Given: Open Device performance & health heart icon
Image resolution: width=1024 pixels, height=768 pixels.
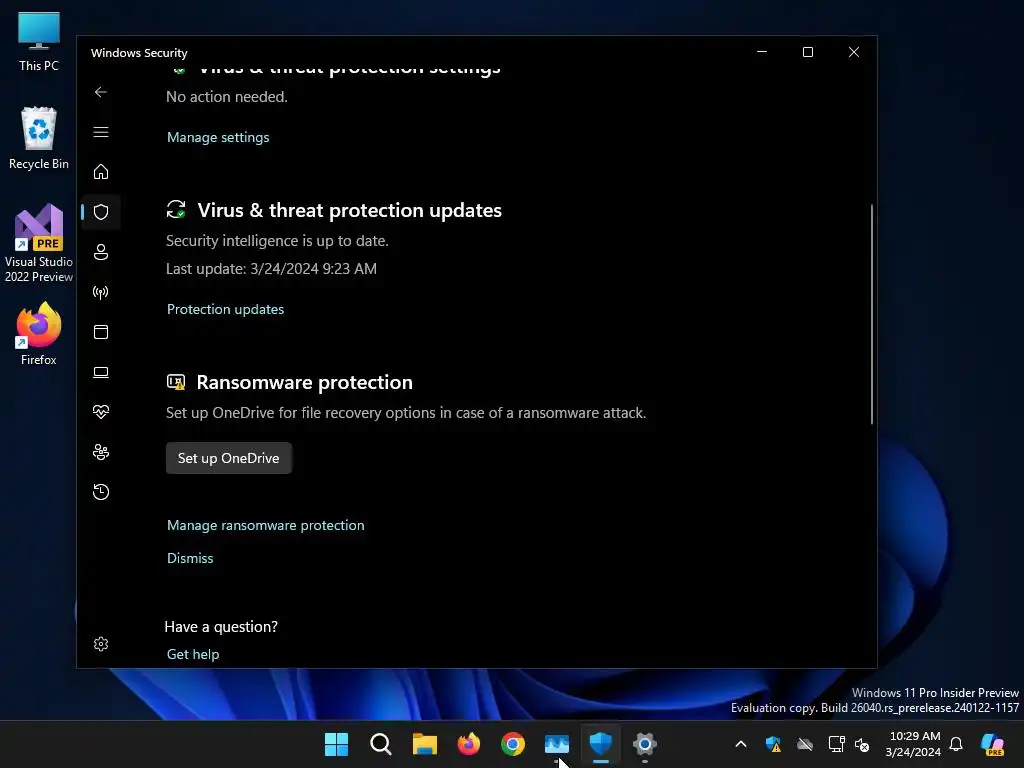Looking at the screenshot, I should [x=101, y=412].
